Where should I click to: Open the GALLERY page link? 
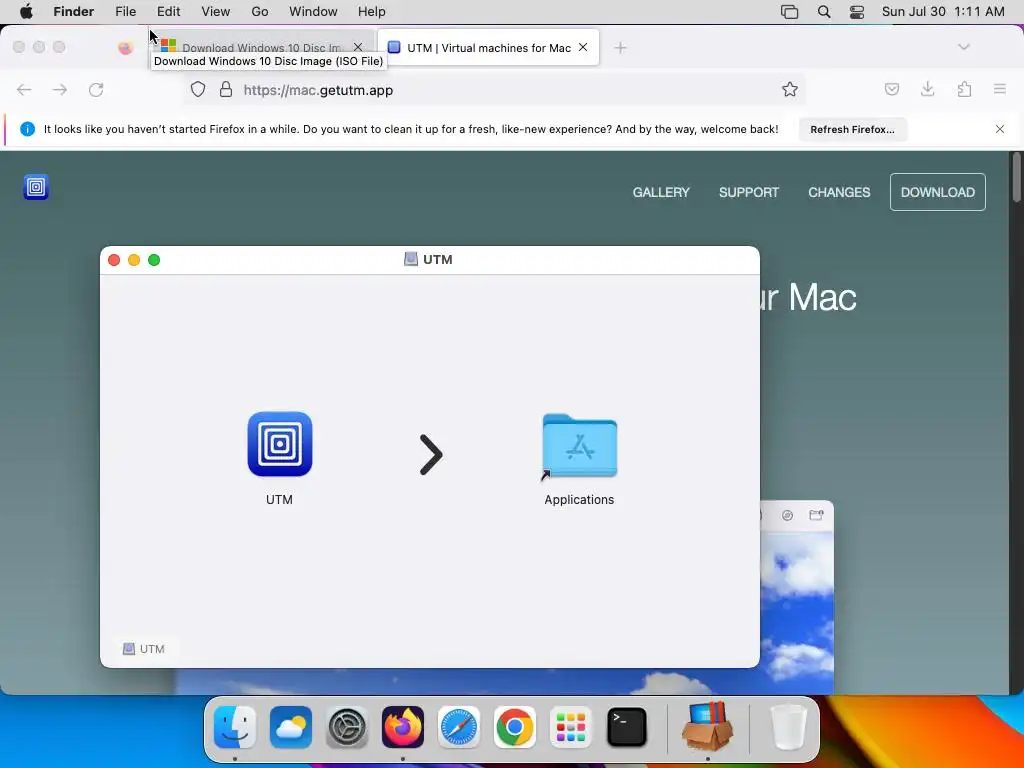(661, 192)
